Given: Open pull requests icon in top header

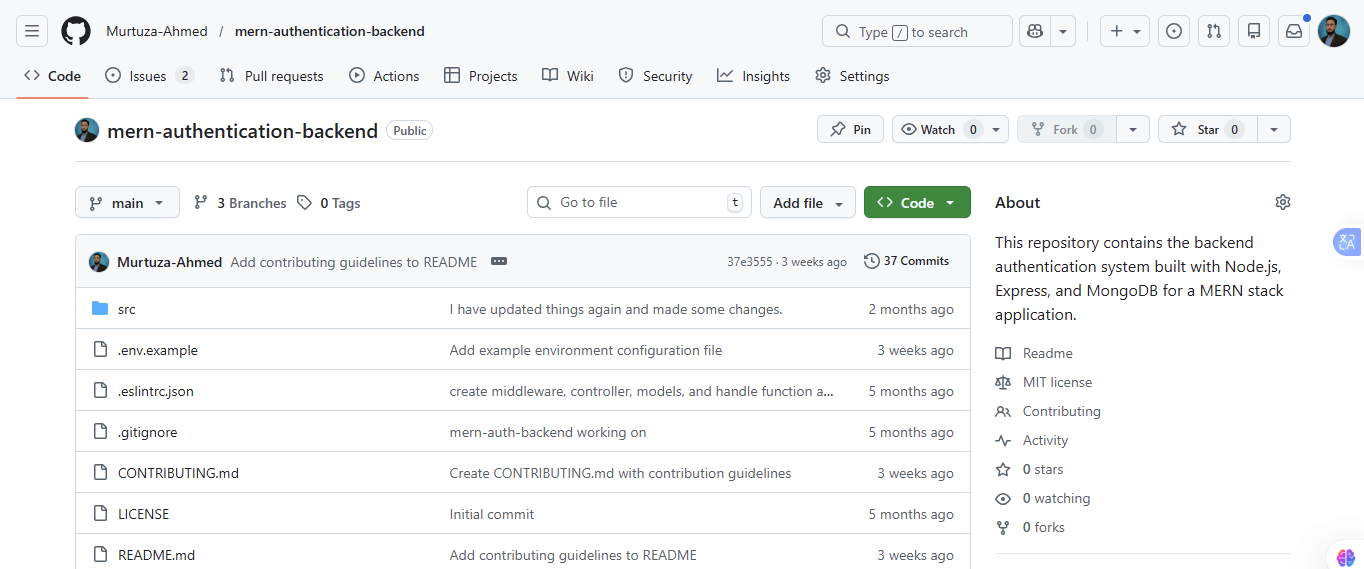Looking at the screenshot, I should tap(1214, 31).
